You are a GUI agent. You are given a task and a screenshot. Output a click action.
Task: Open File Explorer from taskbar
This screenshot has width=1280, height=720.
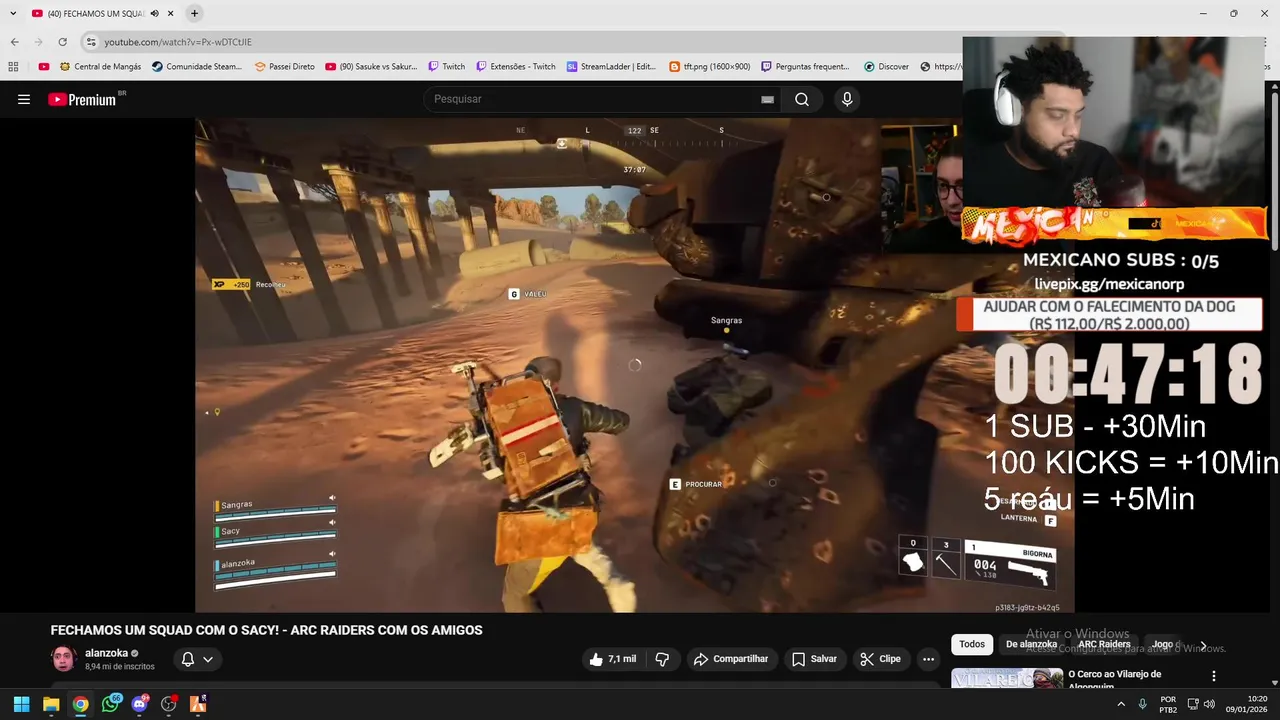[x=51, y=704]
